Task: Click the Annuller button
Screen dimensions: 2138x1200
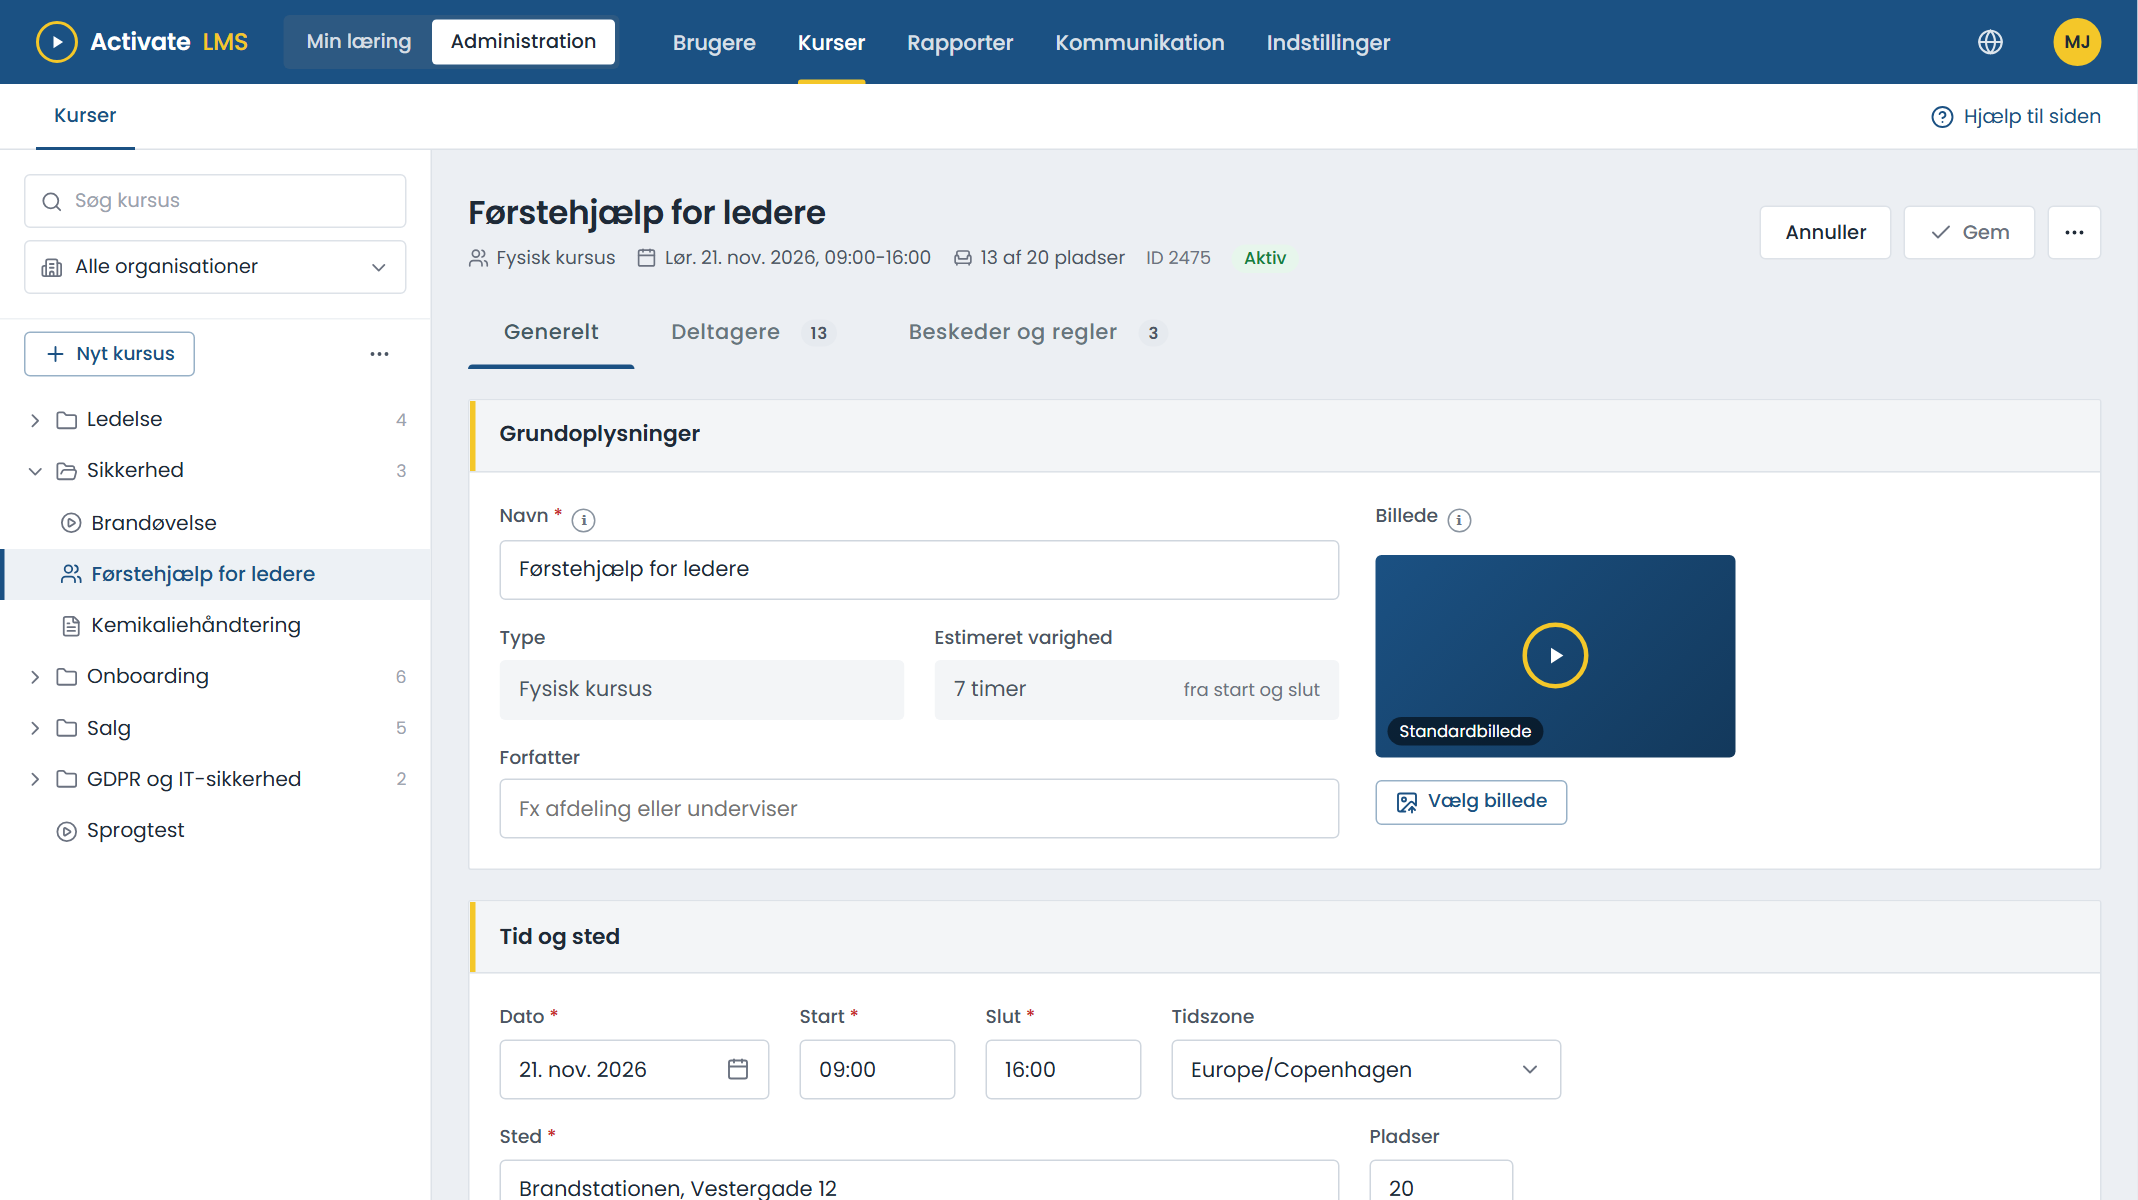Action: pyautogui.click(x=1825, y=233)
